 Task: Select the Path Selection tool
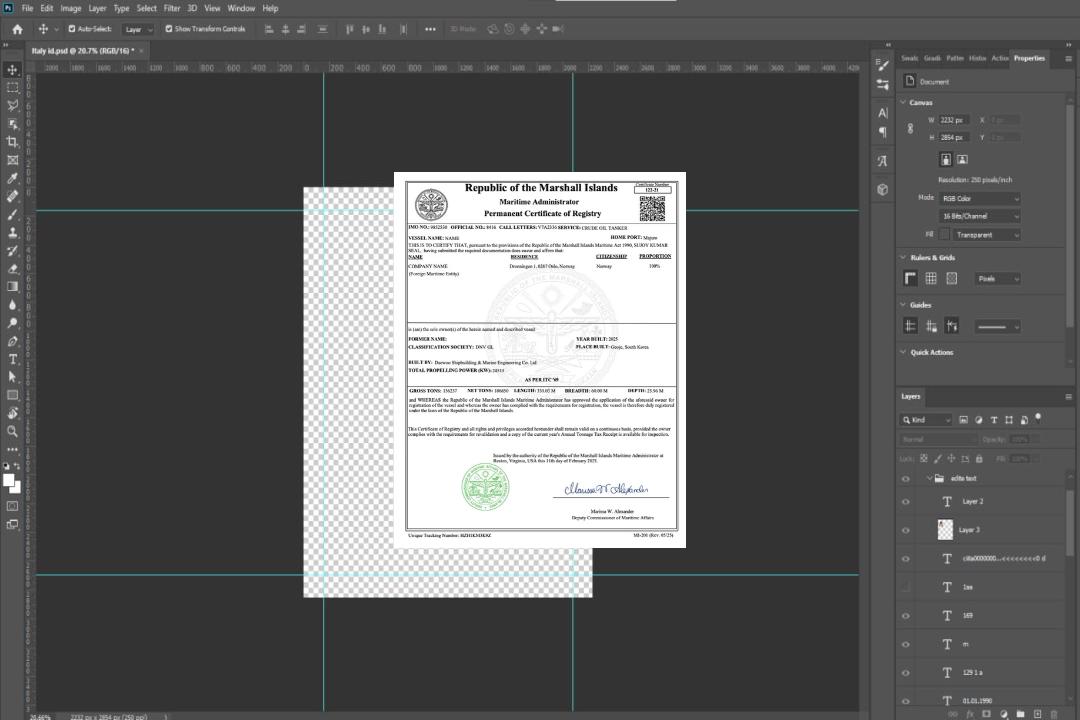(x=12, y=377)
